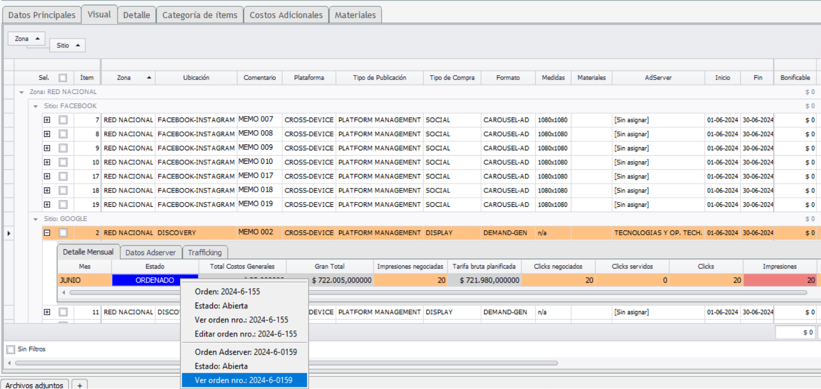Check the box for item 9 MEMO 009
Image resolution: width=821 pixels, height=389 pixels.
[x=63, y=148]
